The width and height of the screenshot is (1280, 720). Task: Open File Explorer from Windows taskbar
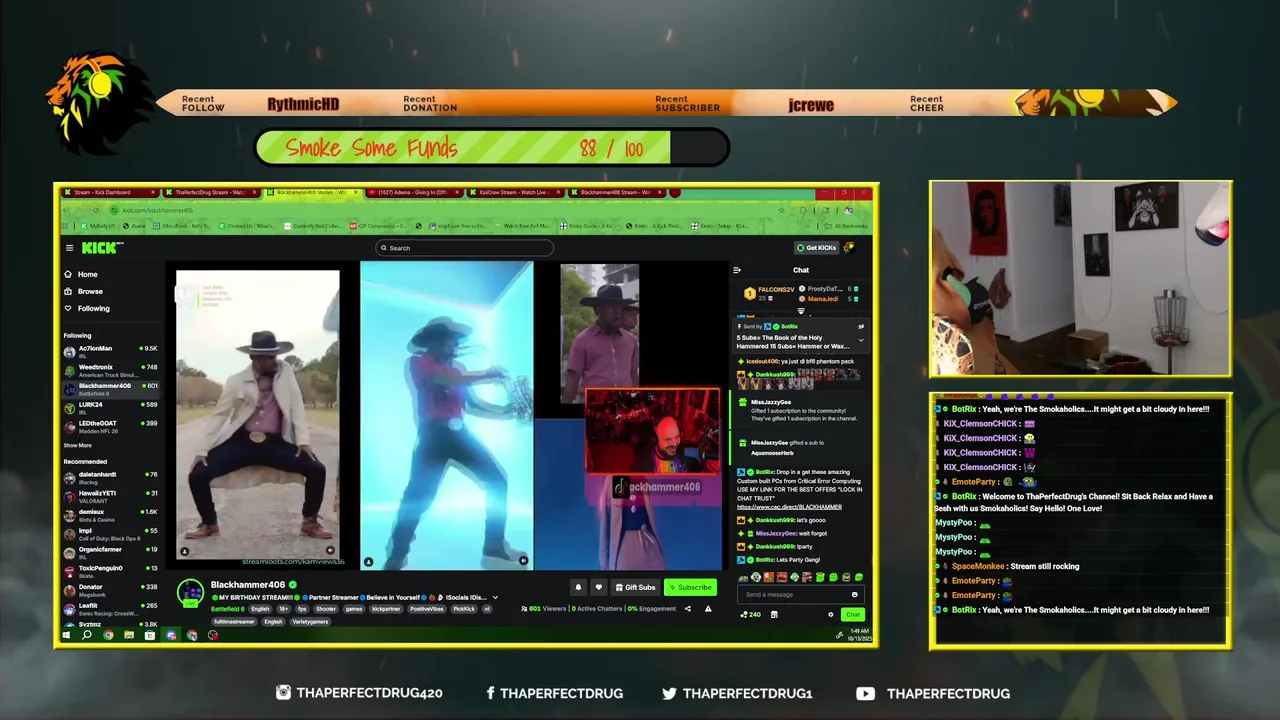(129, 635)
